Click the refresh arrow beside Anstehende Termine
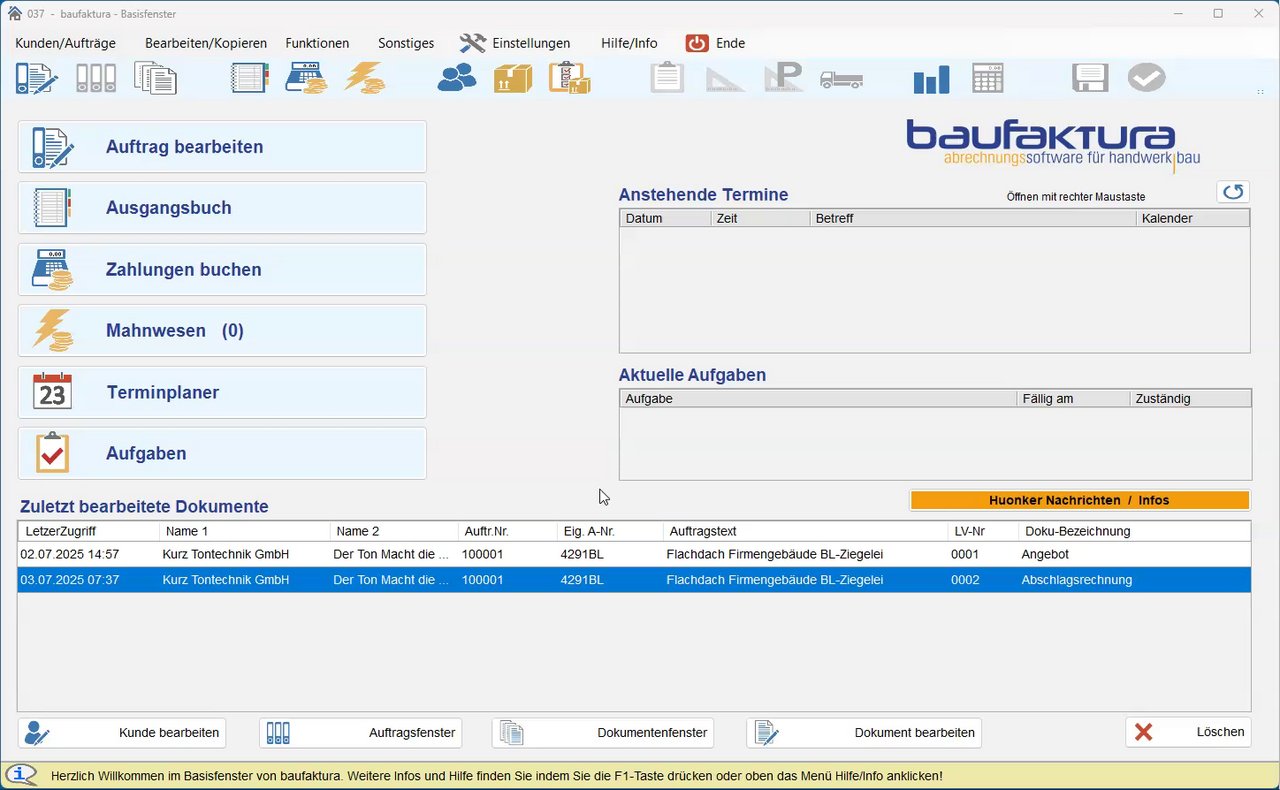1280x790 pixels. (1233, 192)
